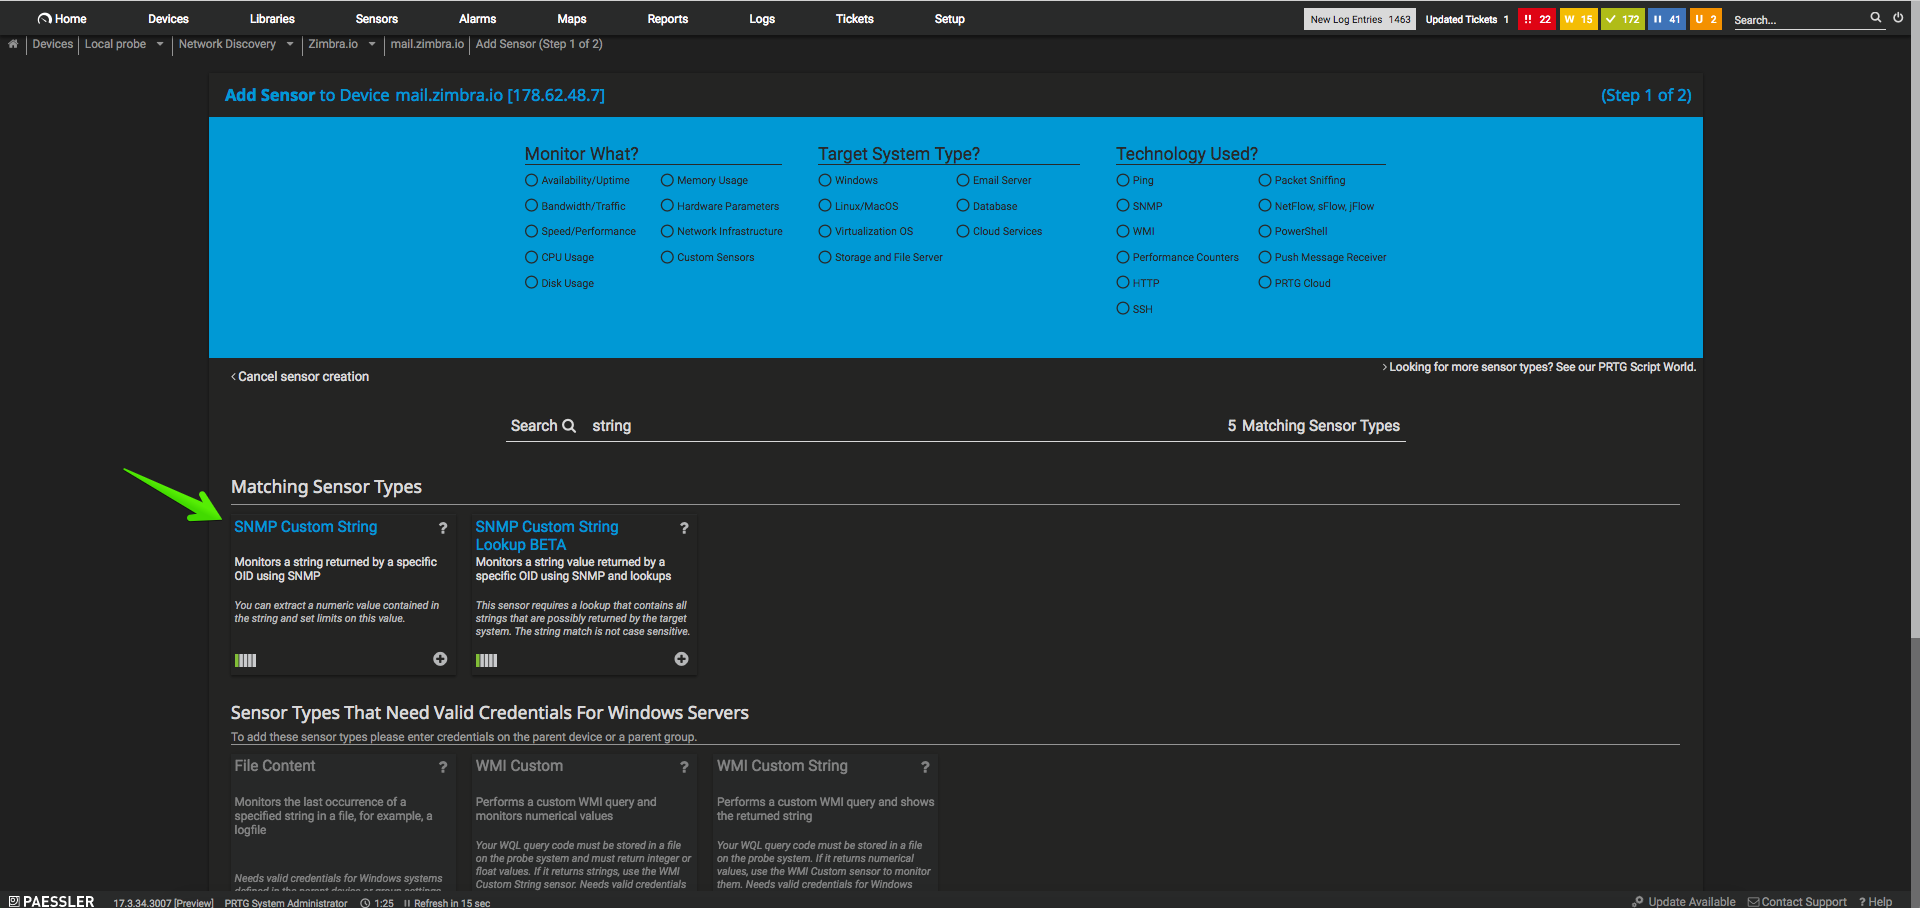Viewport: 1920px width, 908px height.
Task: Expand the Zimbra.io breadcrumb dropdown arrow
Action: click(372, 44)
